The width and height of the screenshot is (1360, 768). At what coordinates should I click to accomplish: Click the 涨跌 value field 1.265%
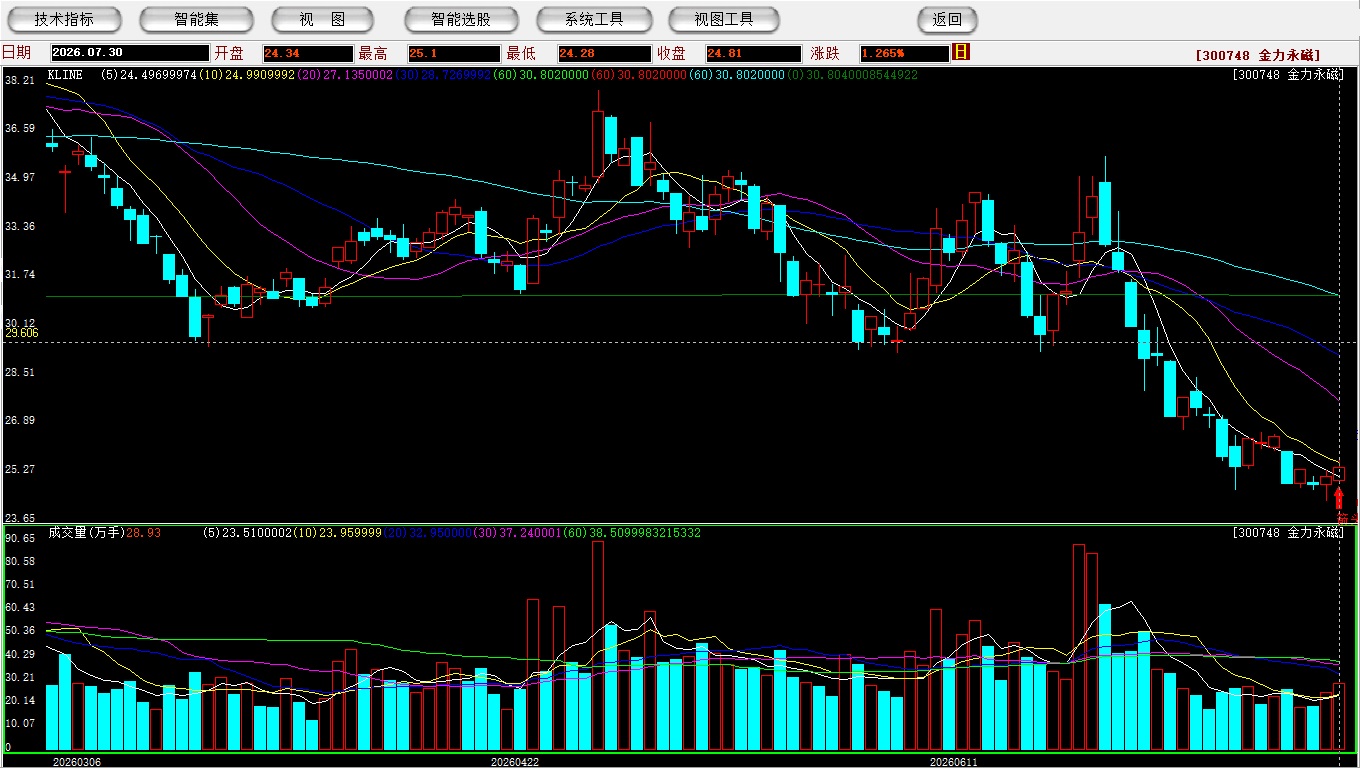tap(904, 54)
